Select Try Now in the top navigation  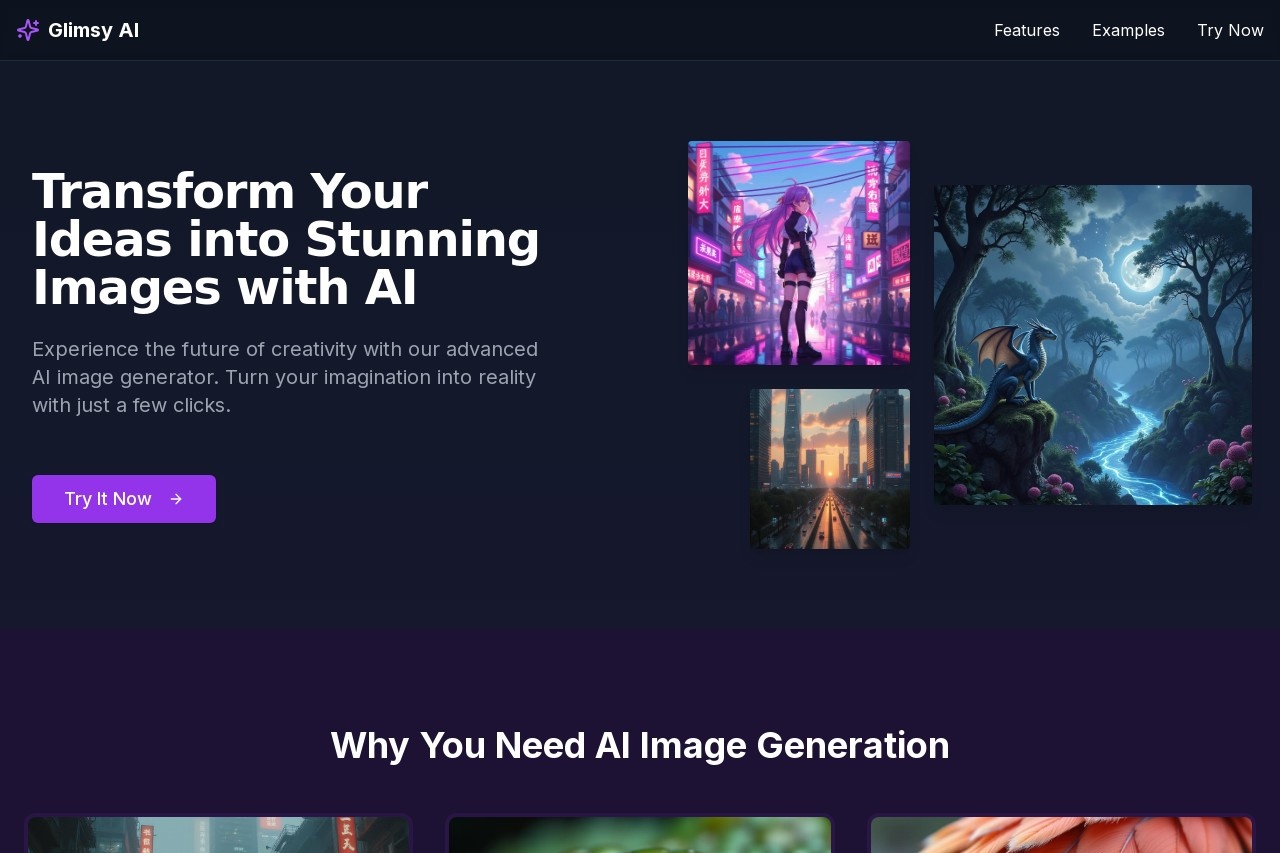[1230, 30]
